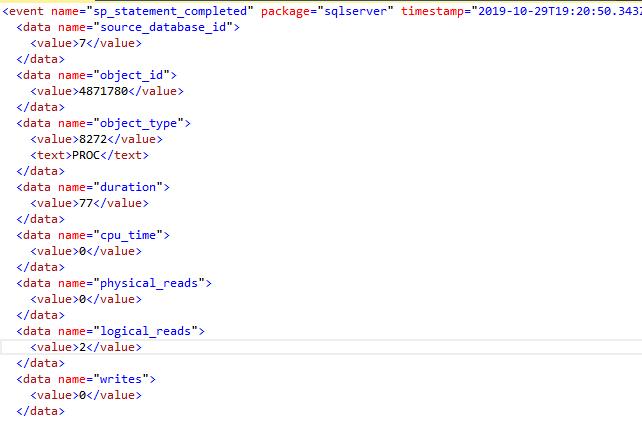Click the cpu_time data tag
The height and width of the screenshot is (422, 642).
94,235
